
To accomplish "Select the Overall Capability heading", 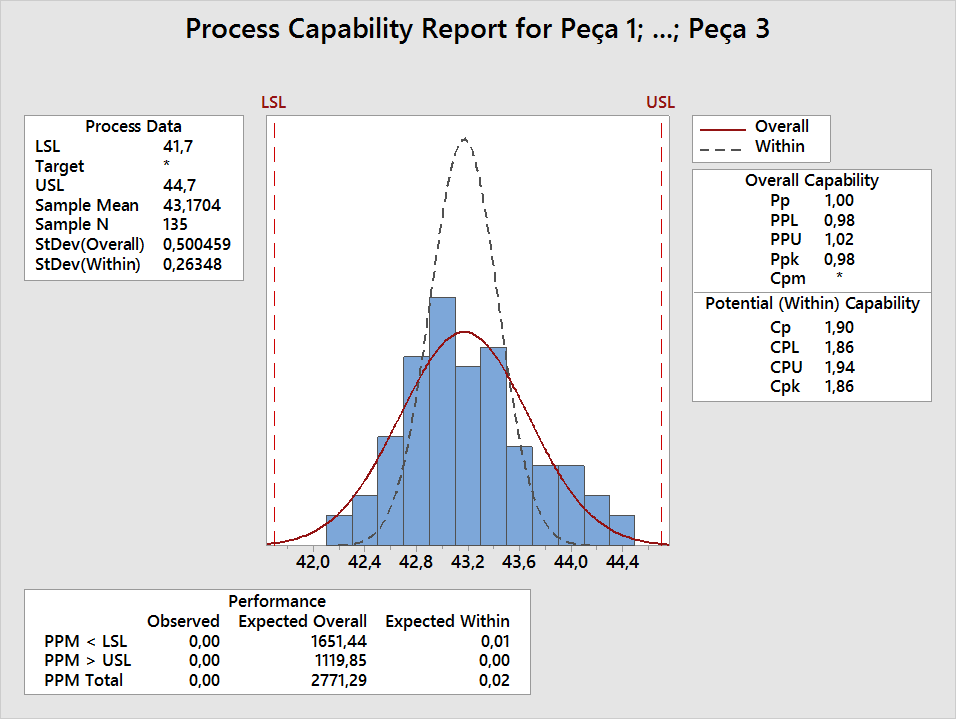I will click(811, 181).
